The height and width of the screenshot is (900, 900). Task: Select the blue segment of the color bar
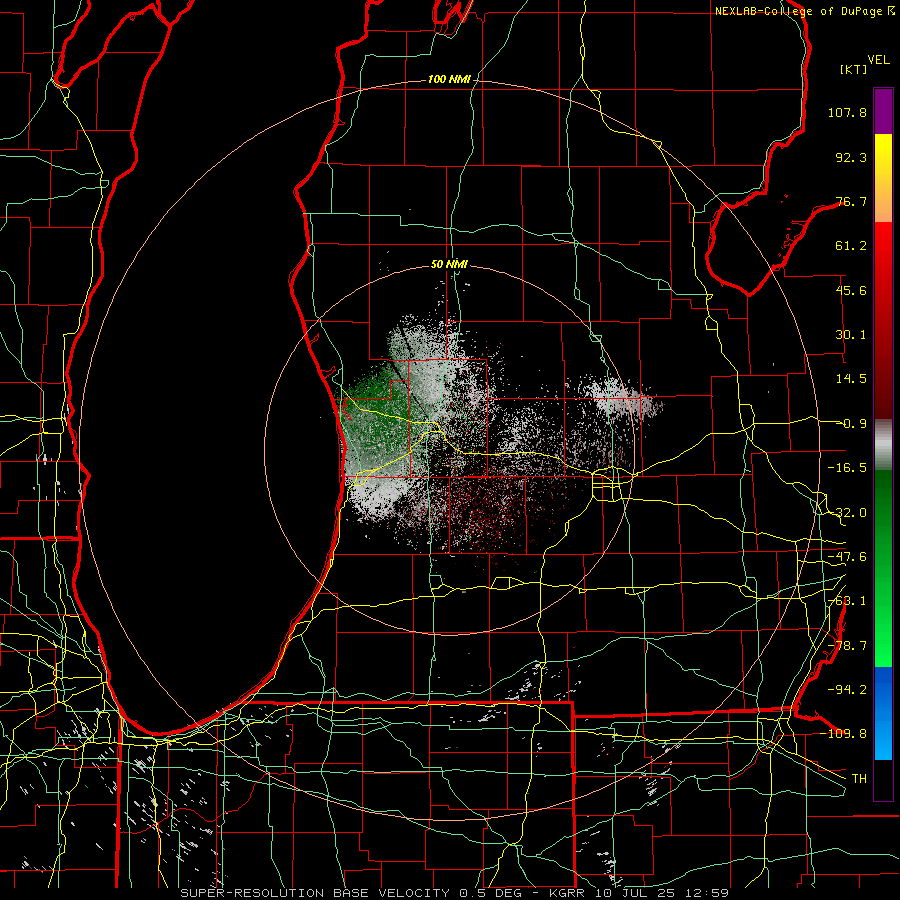click(883, 713)
